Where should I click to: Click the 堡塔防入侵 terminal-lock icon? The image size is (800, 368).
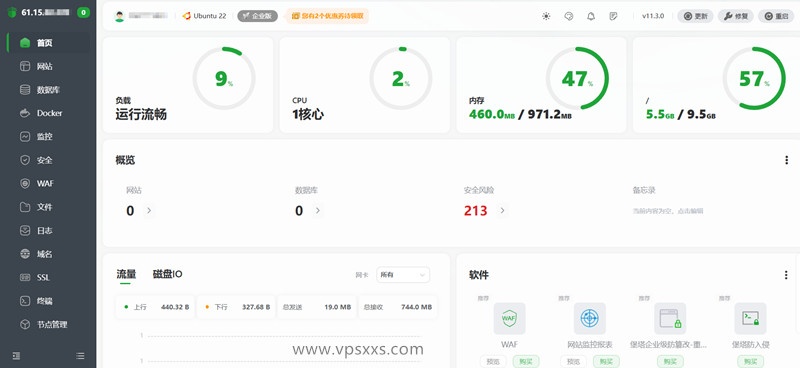coord(750,318)
